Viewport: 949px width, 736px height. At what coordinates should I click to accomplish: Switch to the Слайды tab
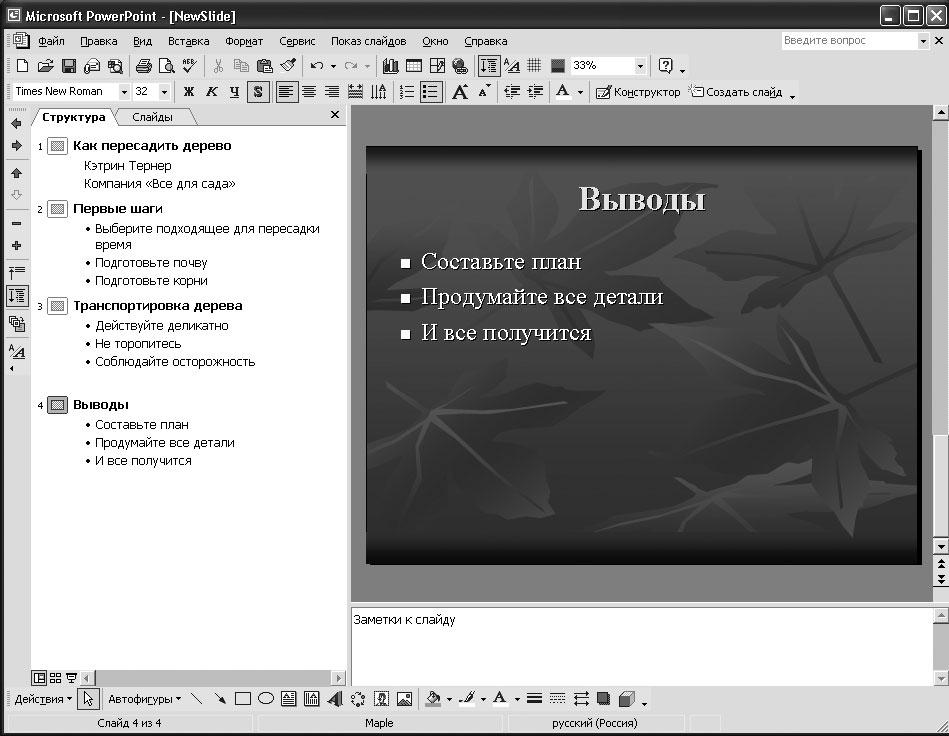point(152,117)
